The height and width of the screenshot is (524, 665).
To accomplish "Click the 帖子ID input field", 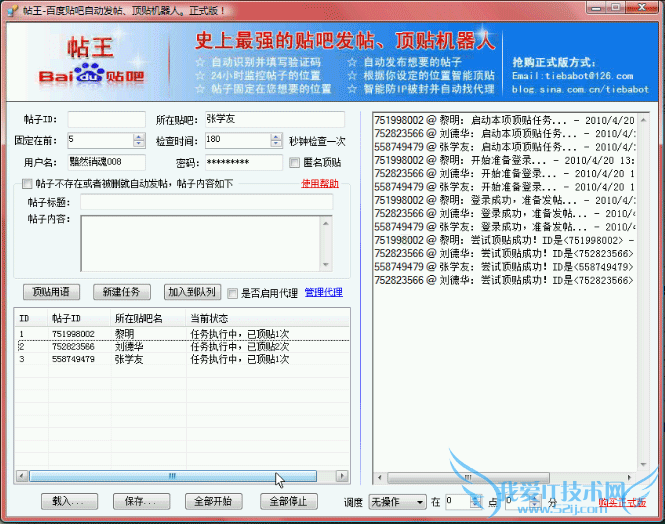I will (x=106, y=119).
